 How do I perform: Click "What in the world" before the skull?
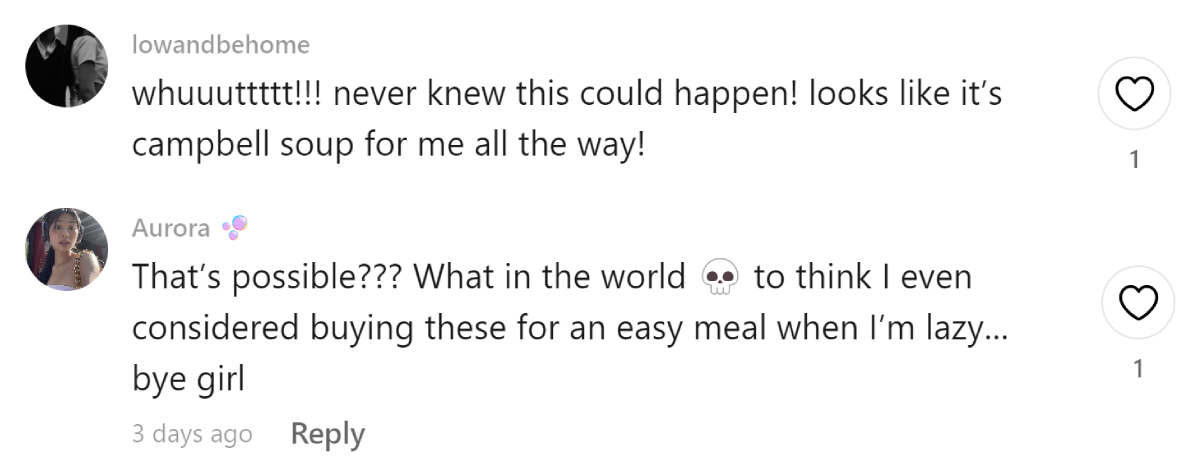click(549, 277)
